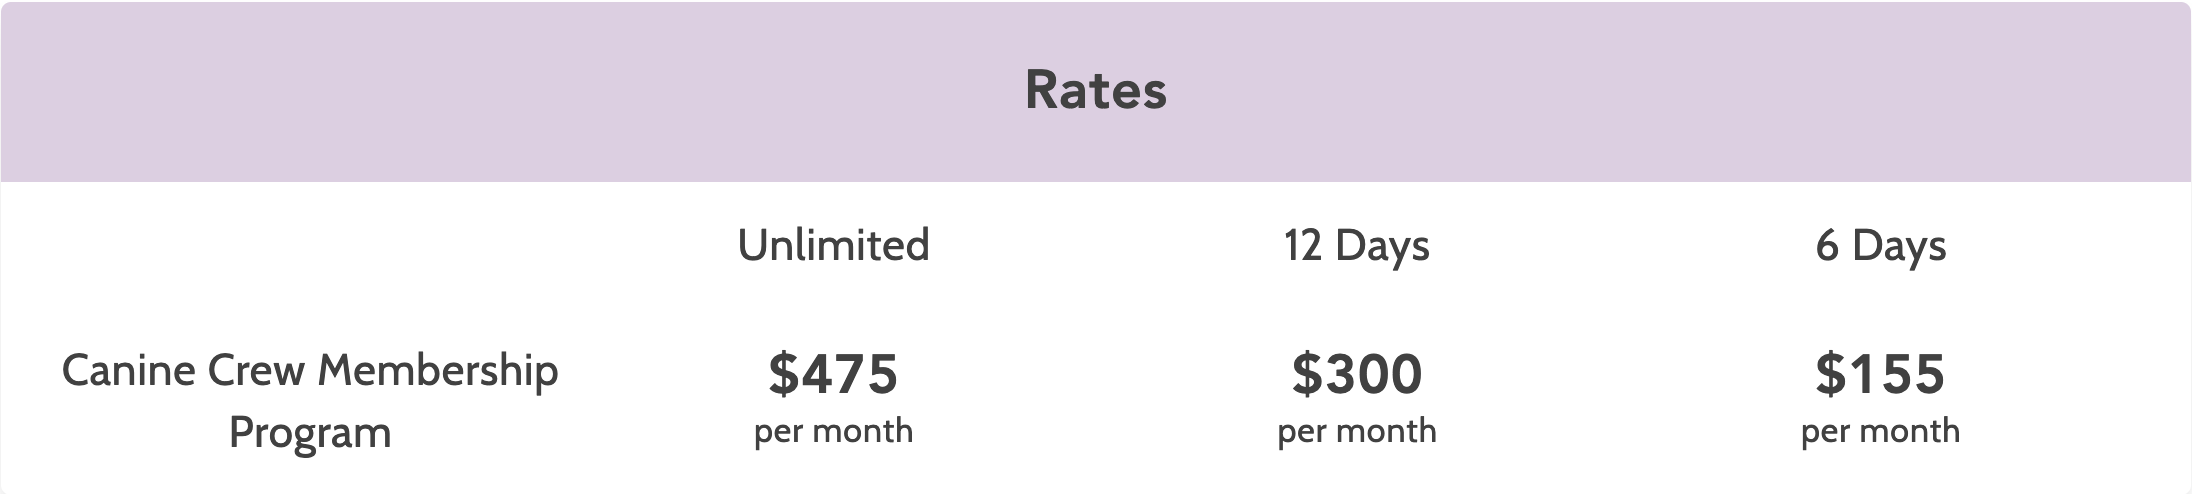Select the Unlimited plan column header
Viewport: 2192px width, 494px height.
(833, 245)
